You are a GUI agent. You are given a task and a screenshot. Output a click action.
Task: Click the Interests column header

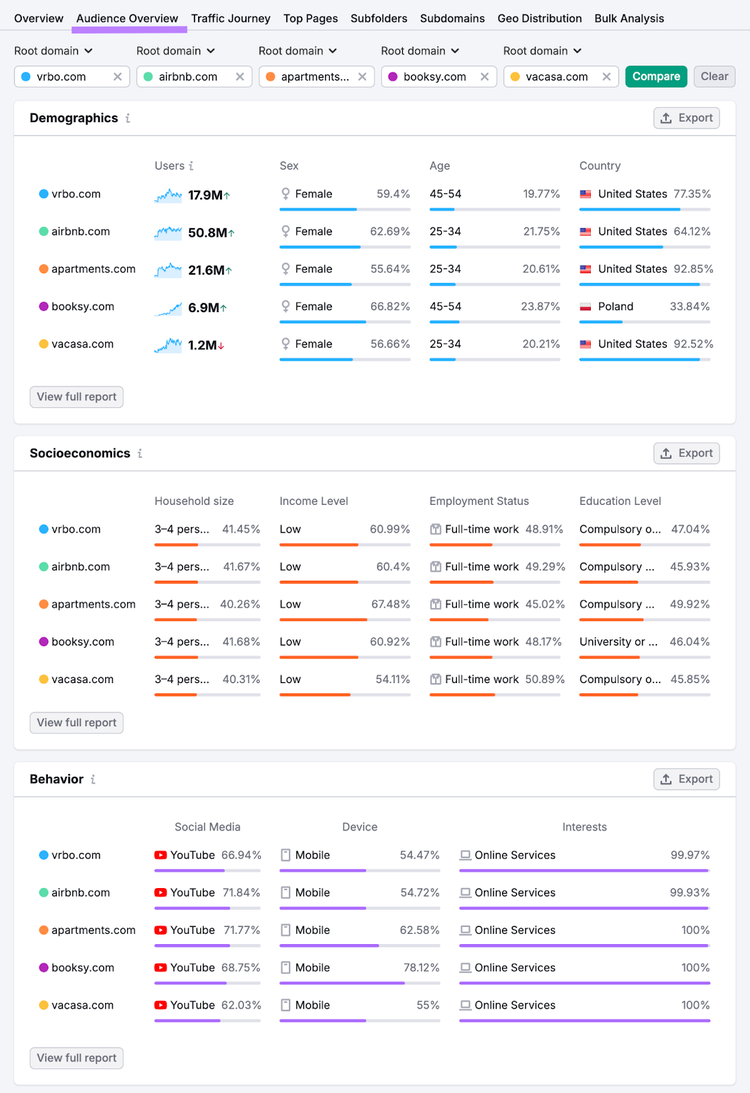point(585,827)
